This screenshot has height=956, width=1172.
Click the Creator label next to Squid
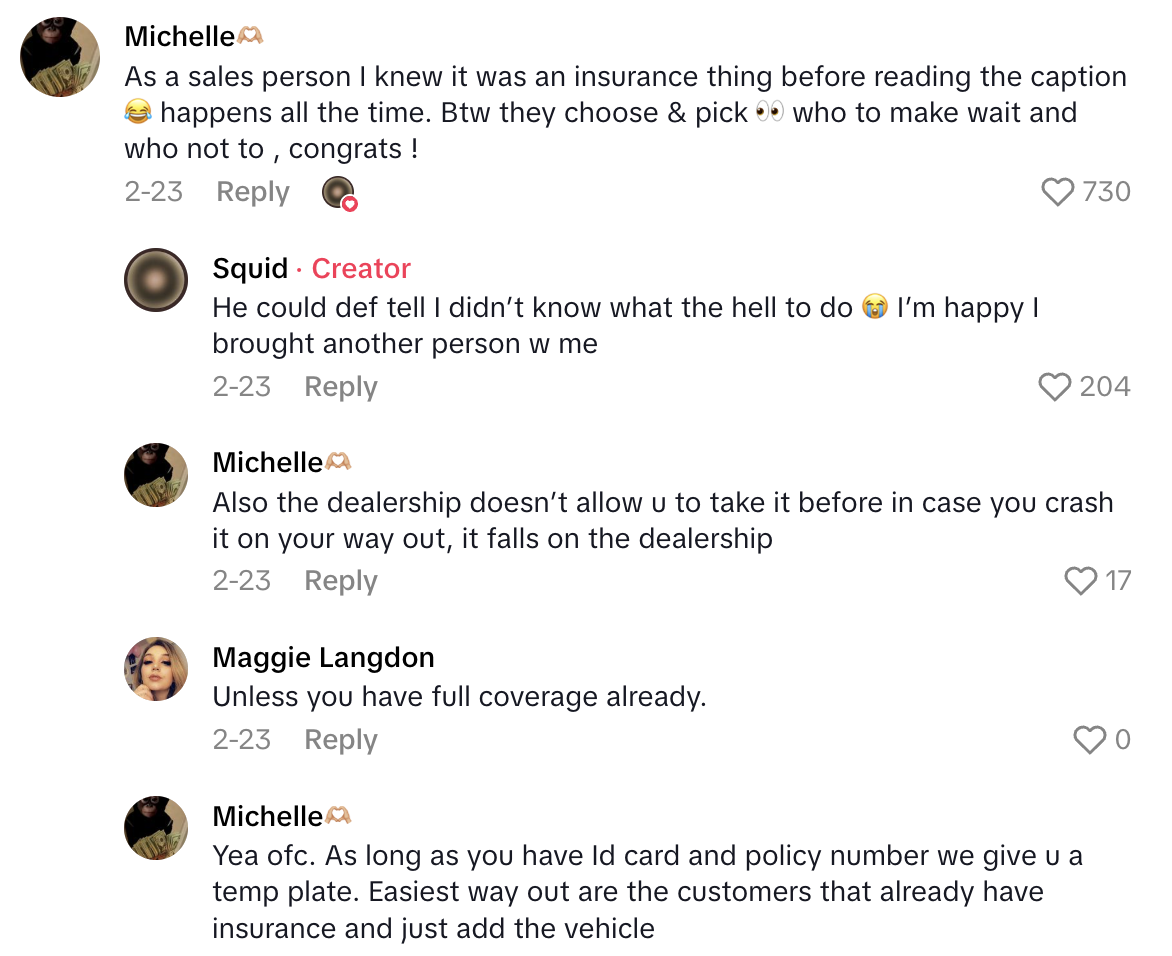[x=361, y=269]
